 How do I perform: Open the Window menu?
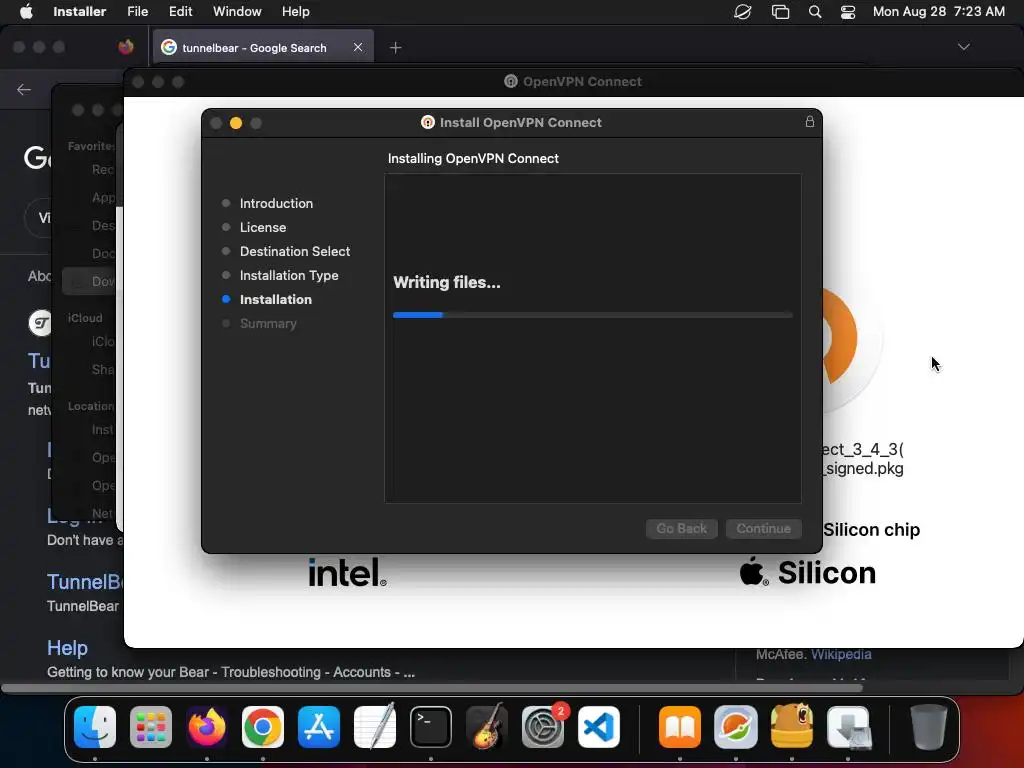(237, 11)
